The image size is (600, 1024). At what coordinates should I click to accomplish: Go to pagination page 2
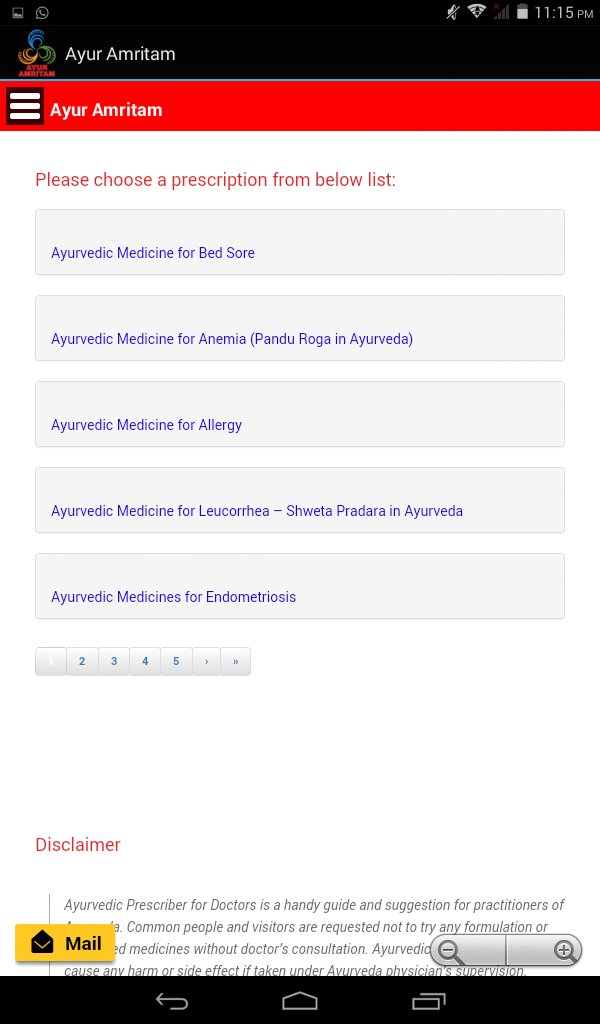82,661
